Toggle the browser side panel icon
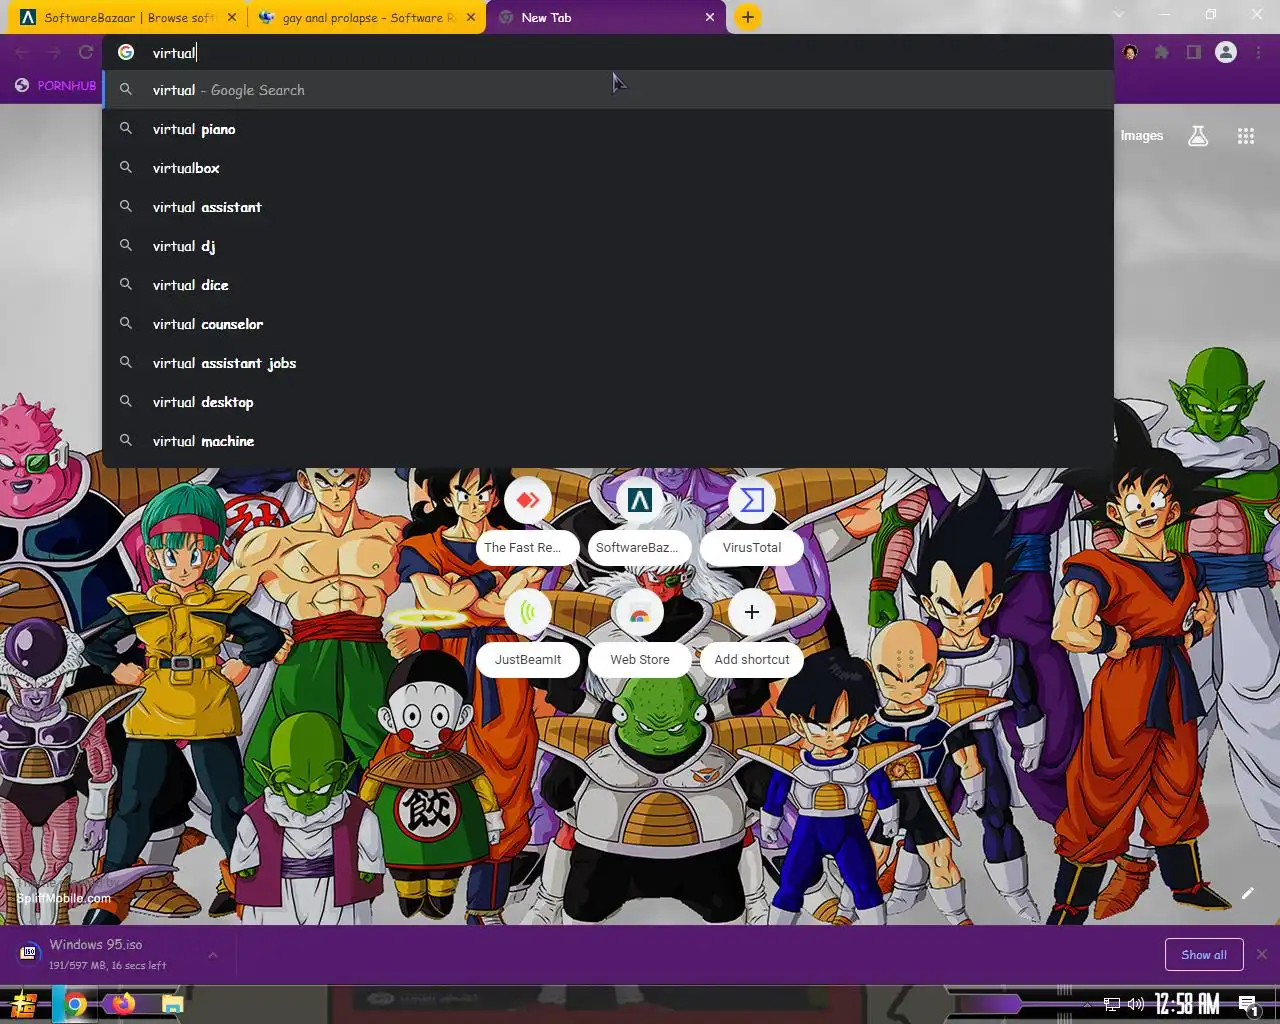Screen dimensions: 1280x1024 [x=1193, y=52]
